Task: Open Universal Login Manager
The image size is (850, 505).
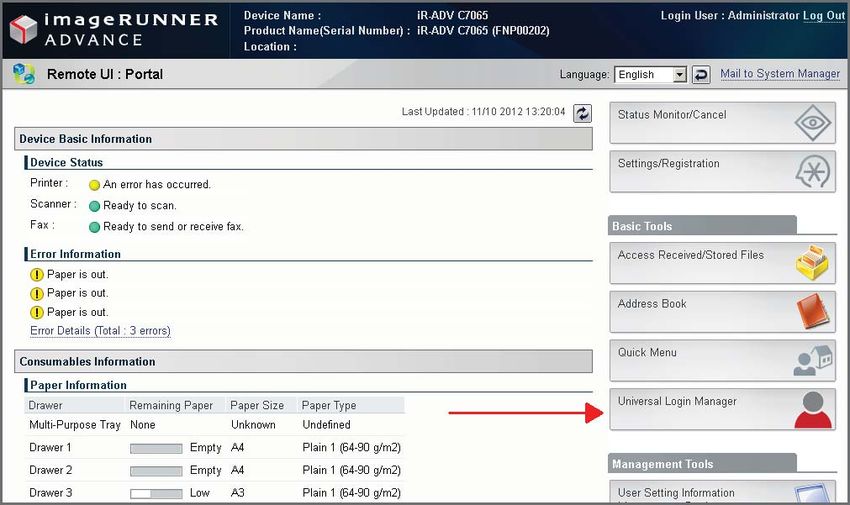Action: click(722, 409)
